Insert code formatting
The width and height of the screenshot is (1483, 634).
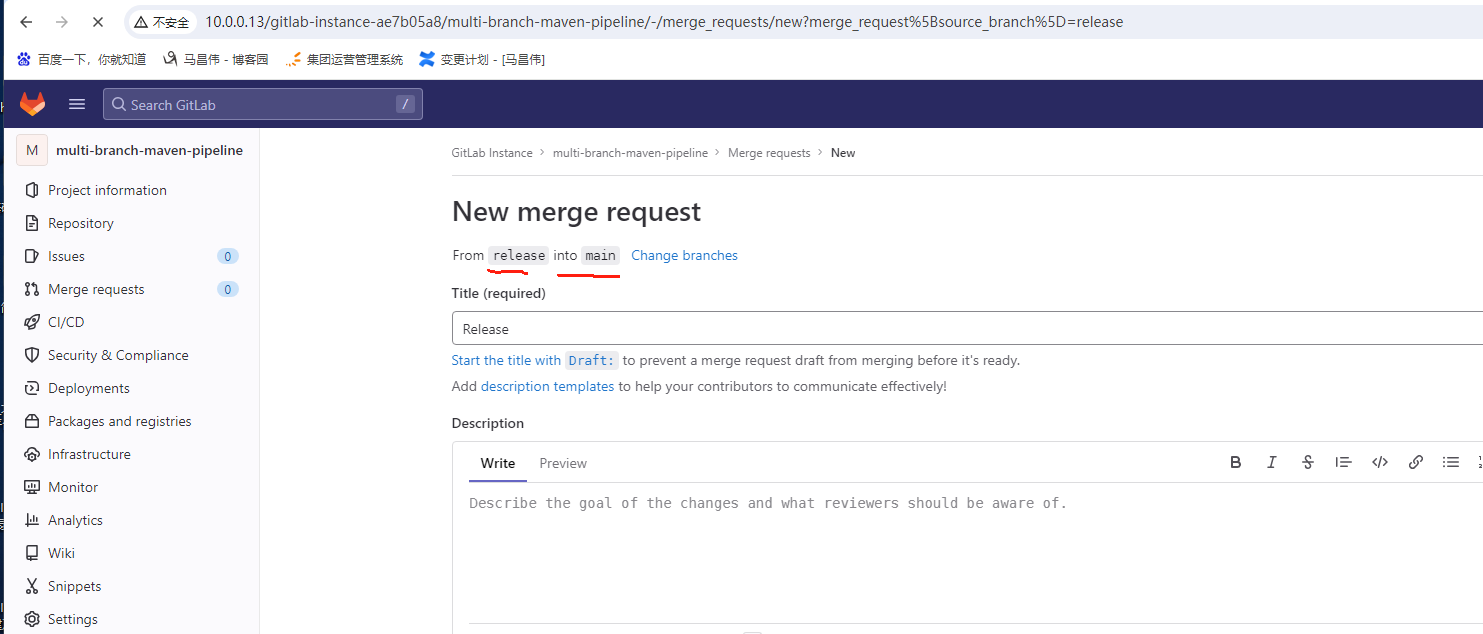click(x=1380, y=462)
